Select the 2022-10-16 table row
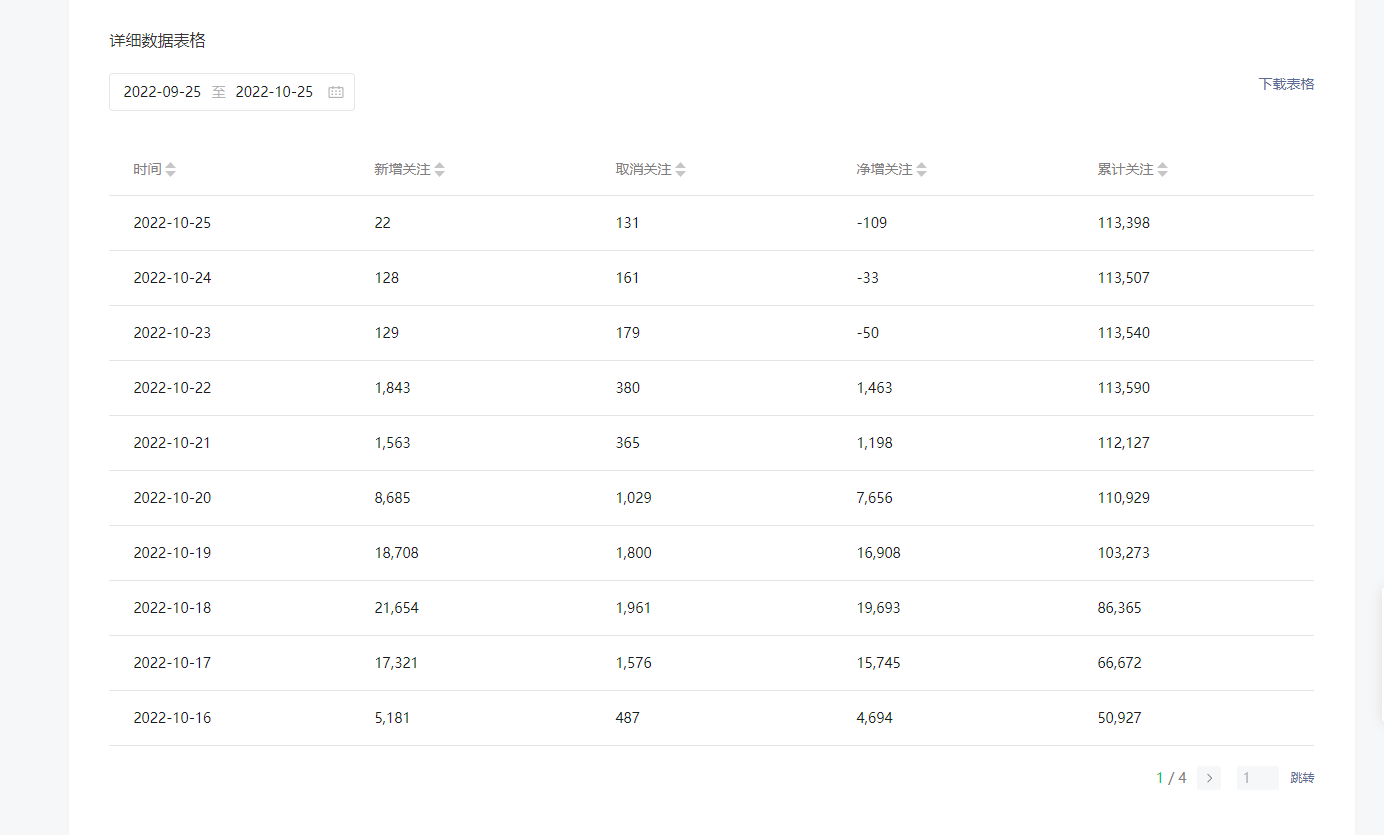Viewport: 1384px width, 835px height. tap(711, 718)
